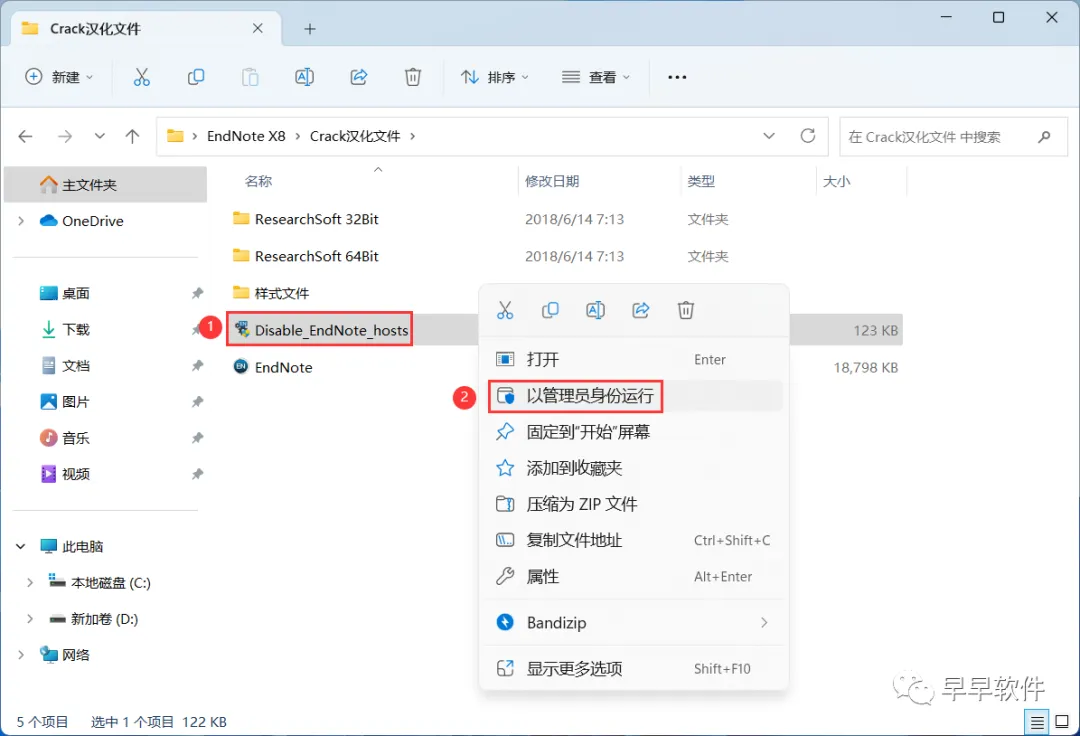Choose 显示更多选项 menu entry
Image resolution: width=1080 pixels, height=736 pixels.
click(x=635, y=669)
